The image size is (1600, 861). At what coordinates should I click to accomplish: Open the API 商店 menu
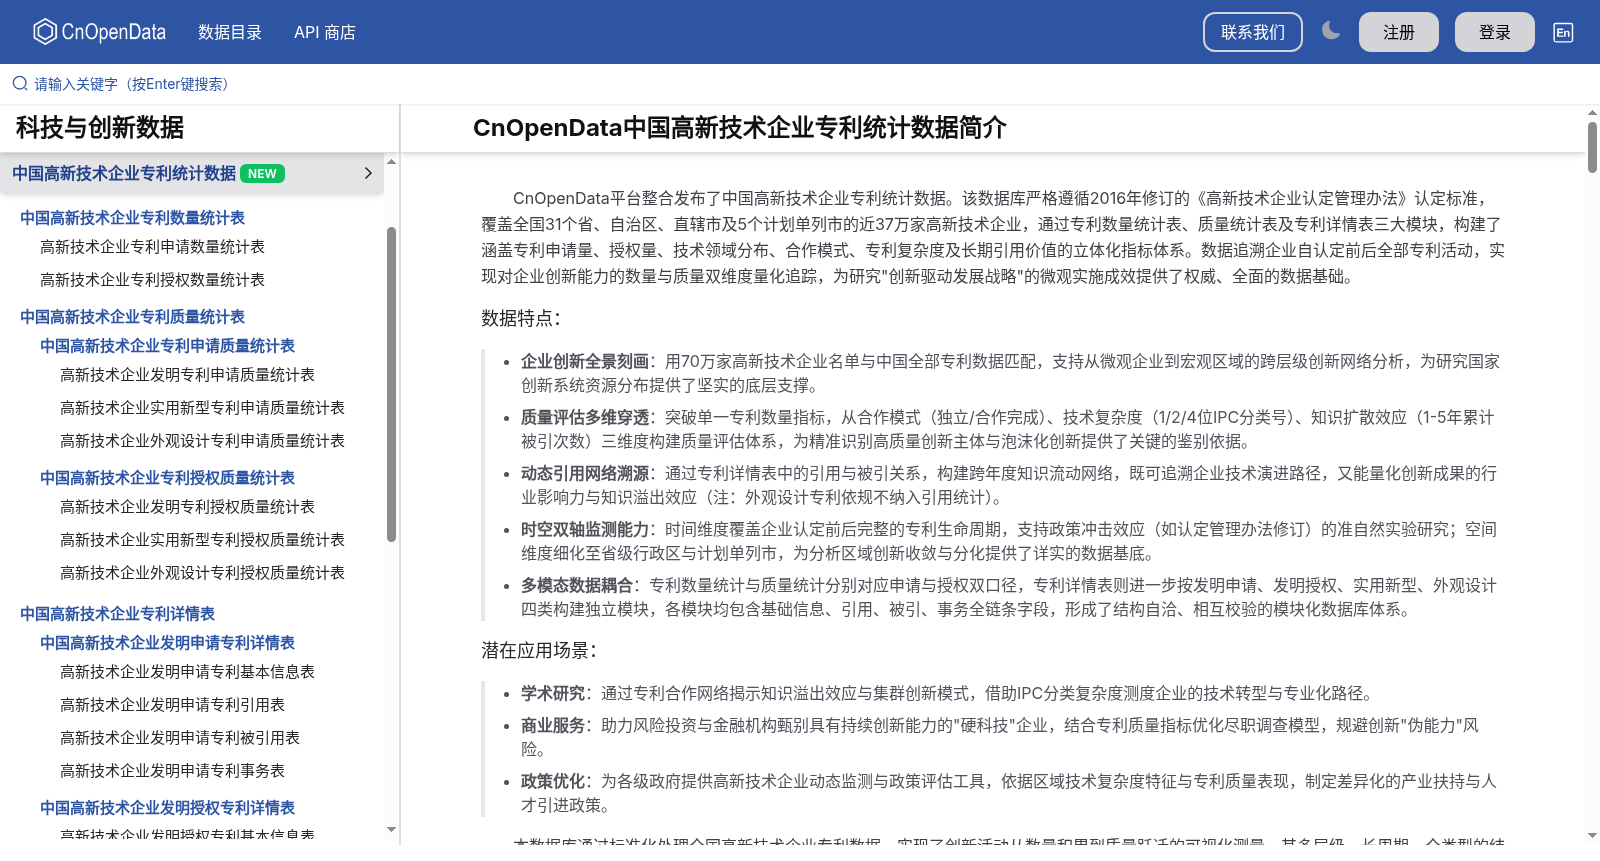[325, 32]
